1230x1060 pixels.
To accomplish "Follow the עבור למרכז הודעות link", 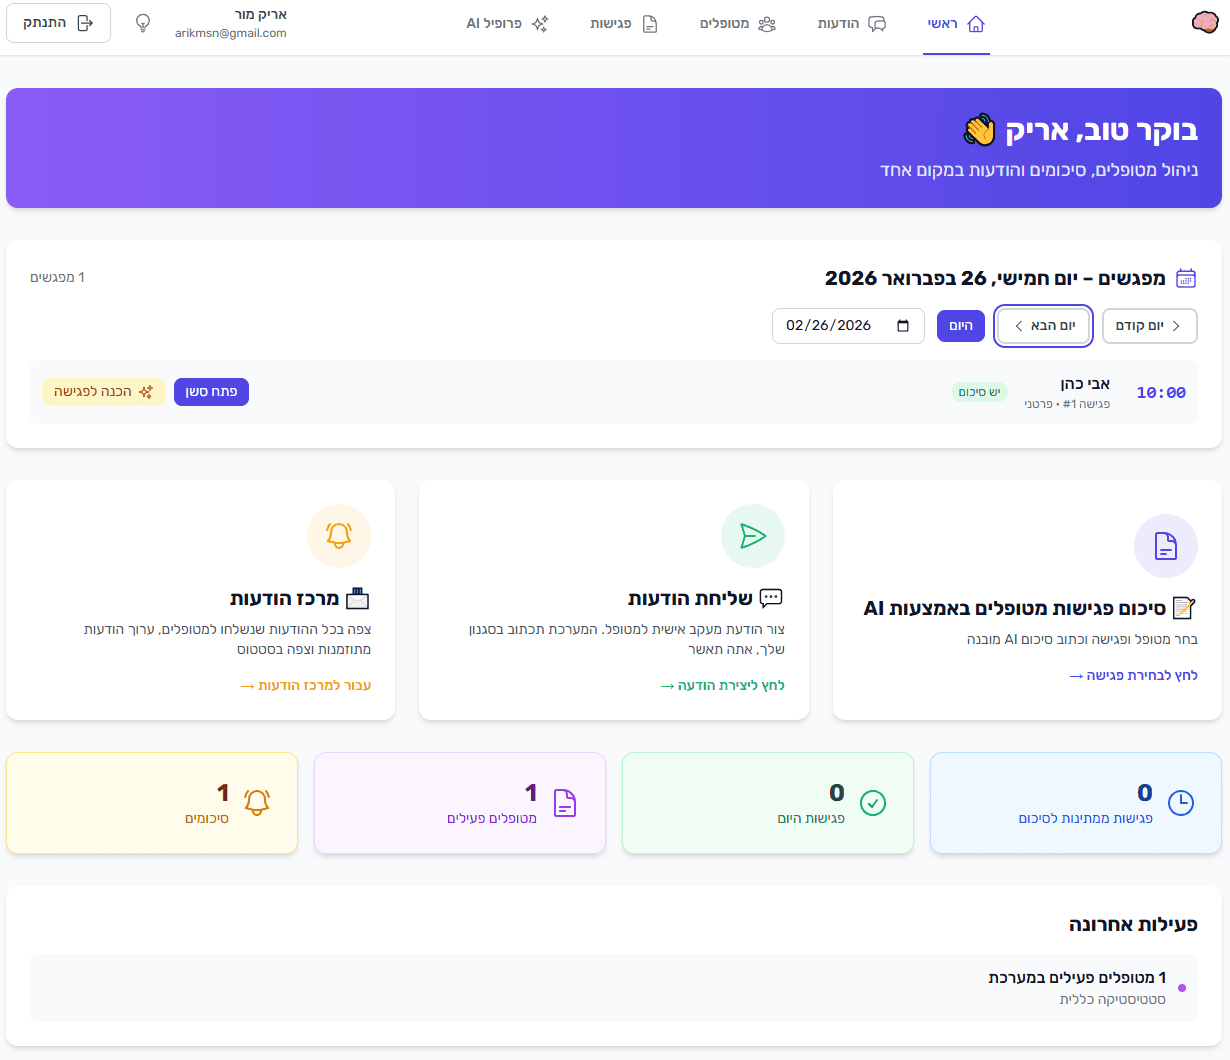I will click(x=306, y=686).
